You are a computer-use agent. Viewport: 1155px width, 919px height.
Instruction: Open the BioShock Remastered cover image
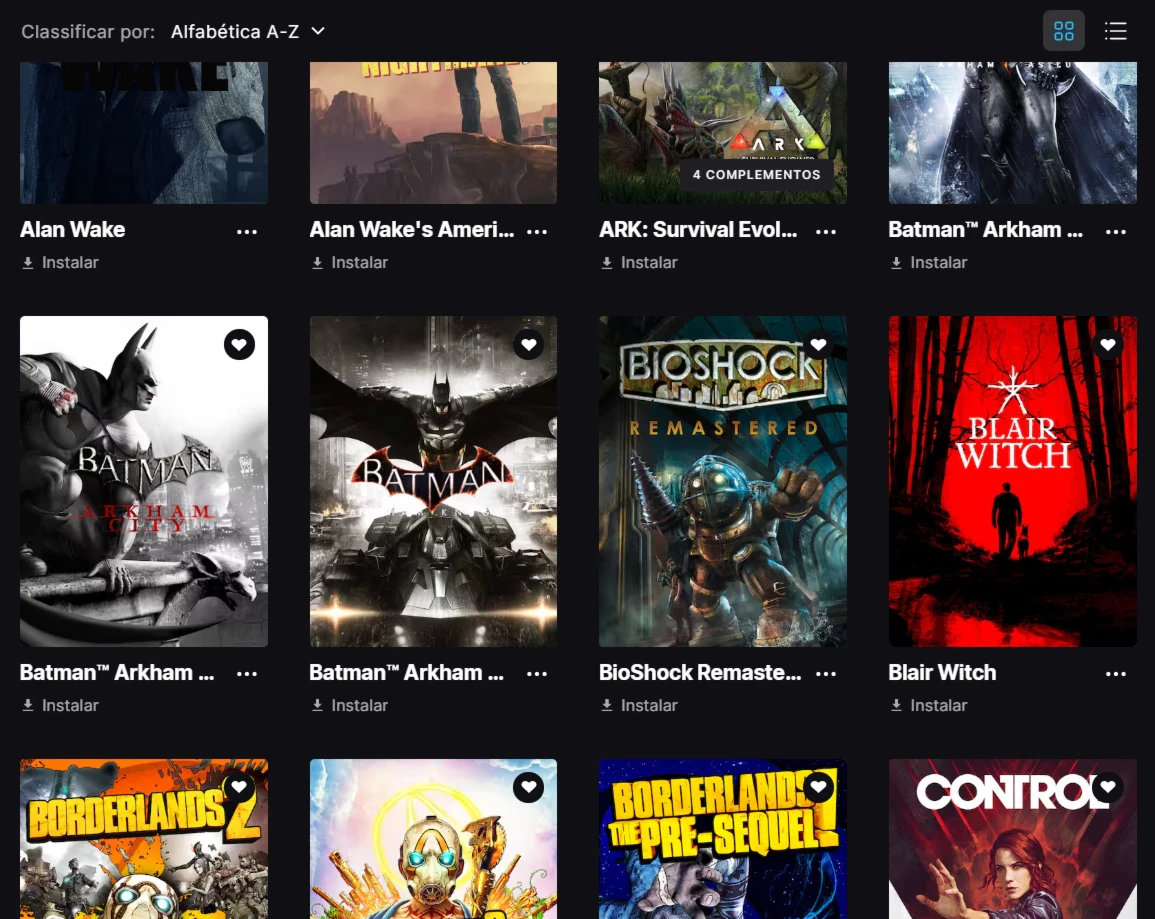(x=723, y=482)
